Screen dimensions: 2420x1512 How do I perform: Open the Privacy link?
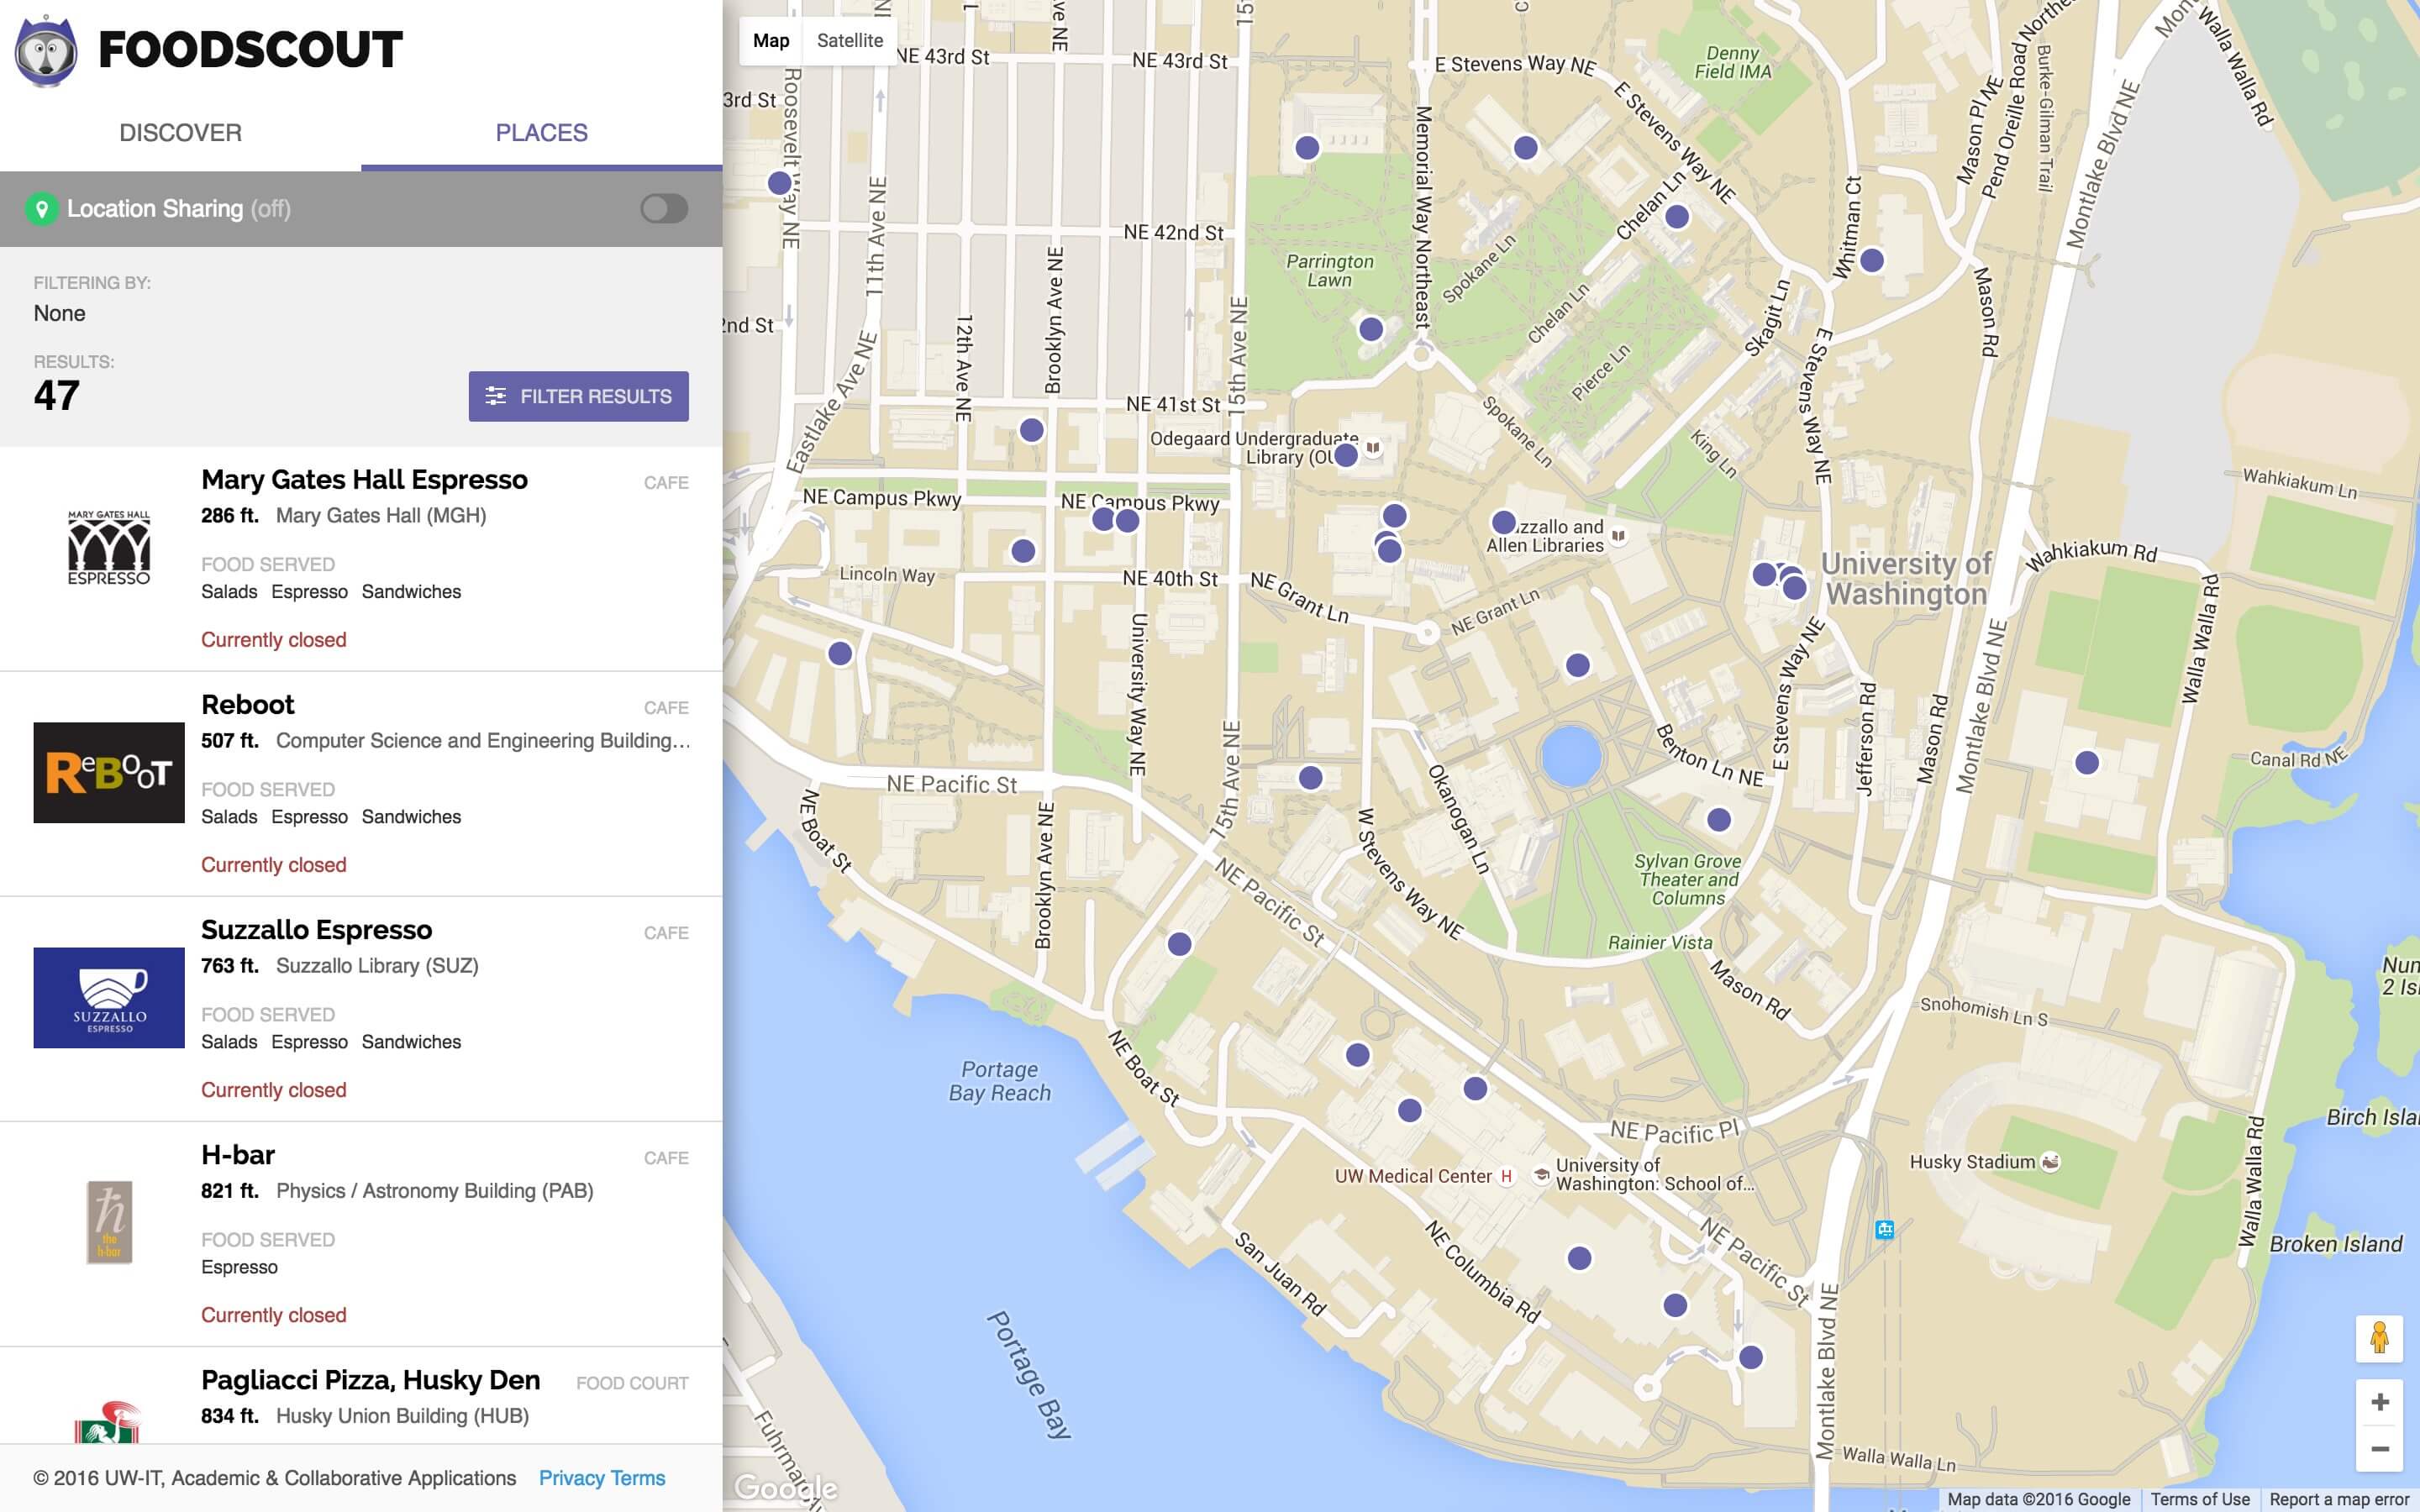point(571,1478)
